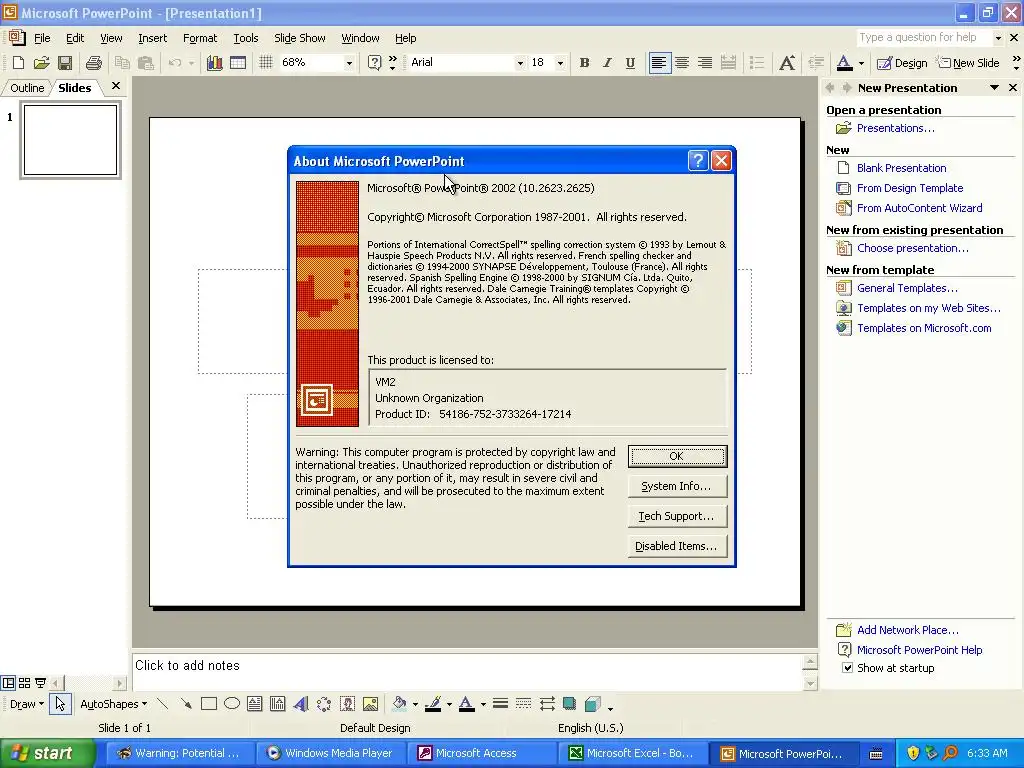Click From AutoContent Wizard link
Viewport: 1024px width, 768px height.
click(x=920, y=208)
